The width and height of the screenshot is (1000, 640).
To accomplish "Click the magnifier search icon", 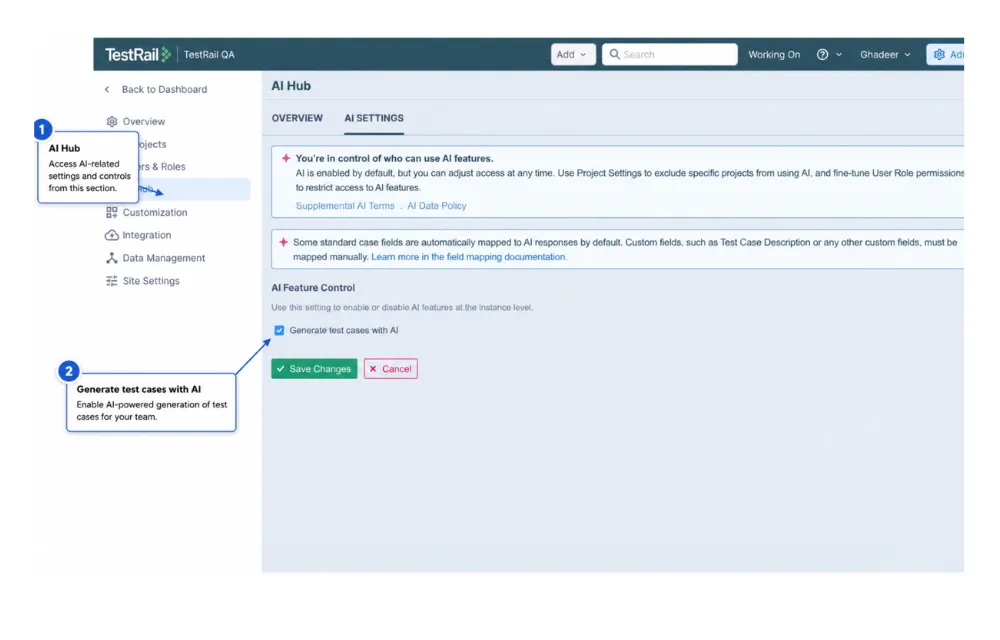I will click(x=614, y=55).
